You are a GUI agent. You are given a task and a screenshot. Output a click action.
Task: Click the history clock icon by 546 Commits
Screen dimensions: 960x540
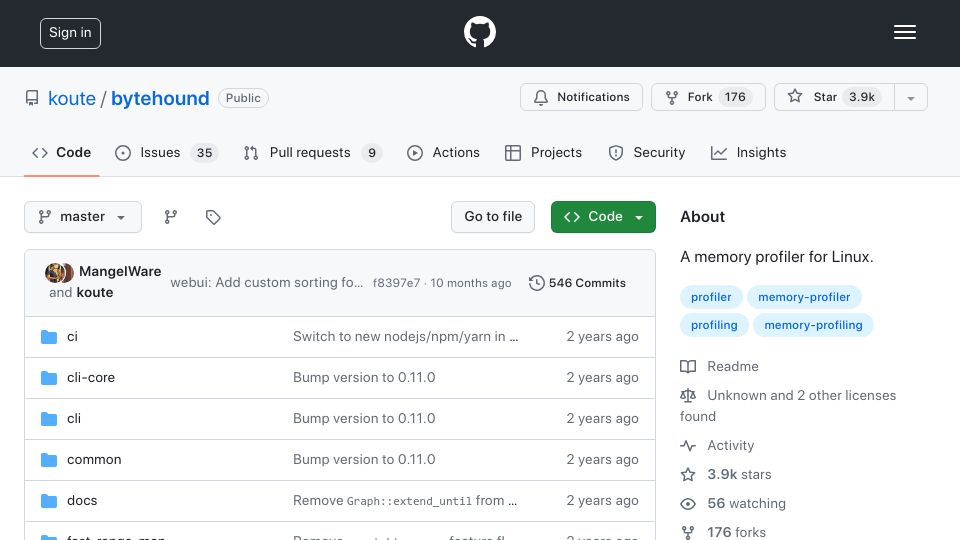[536, 283]
